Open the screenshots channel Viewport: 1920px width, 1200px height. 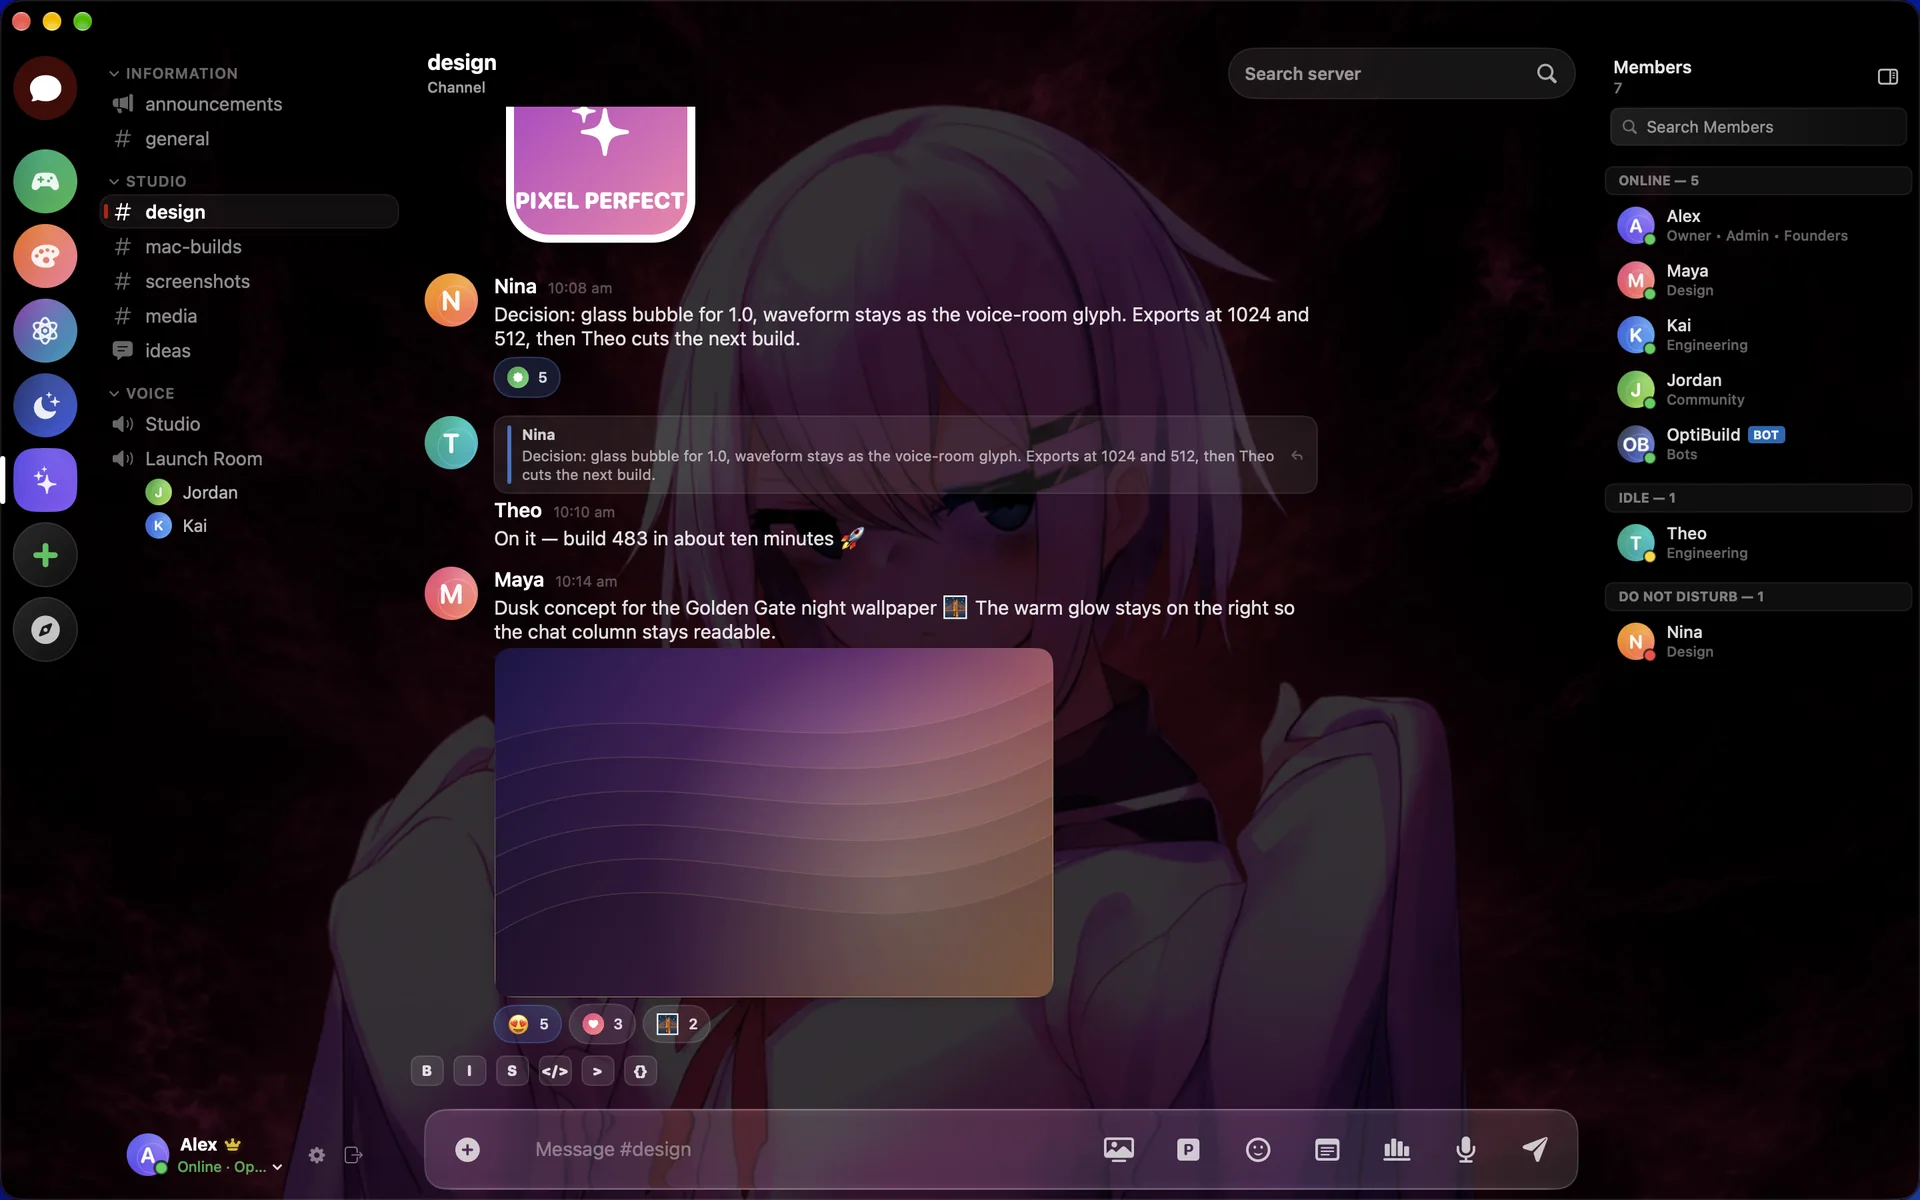click(249, 282)
